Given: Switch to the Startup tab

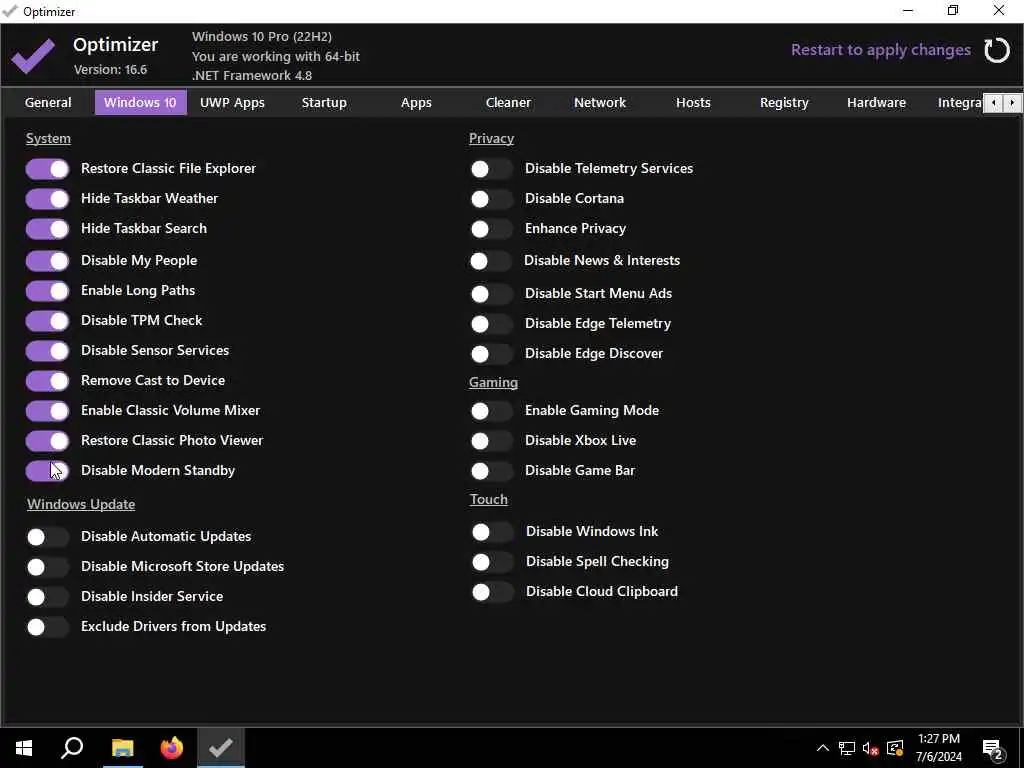Looking at the screenshot, I should pyautogui.click(x=324, y=103).
